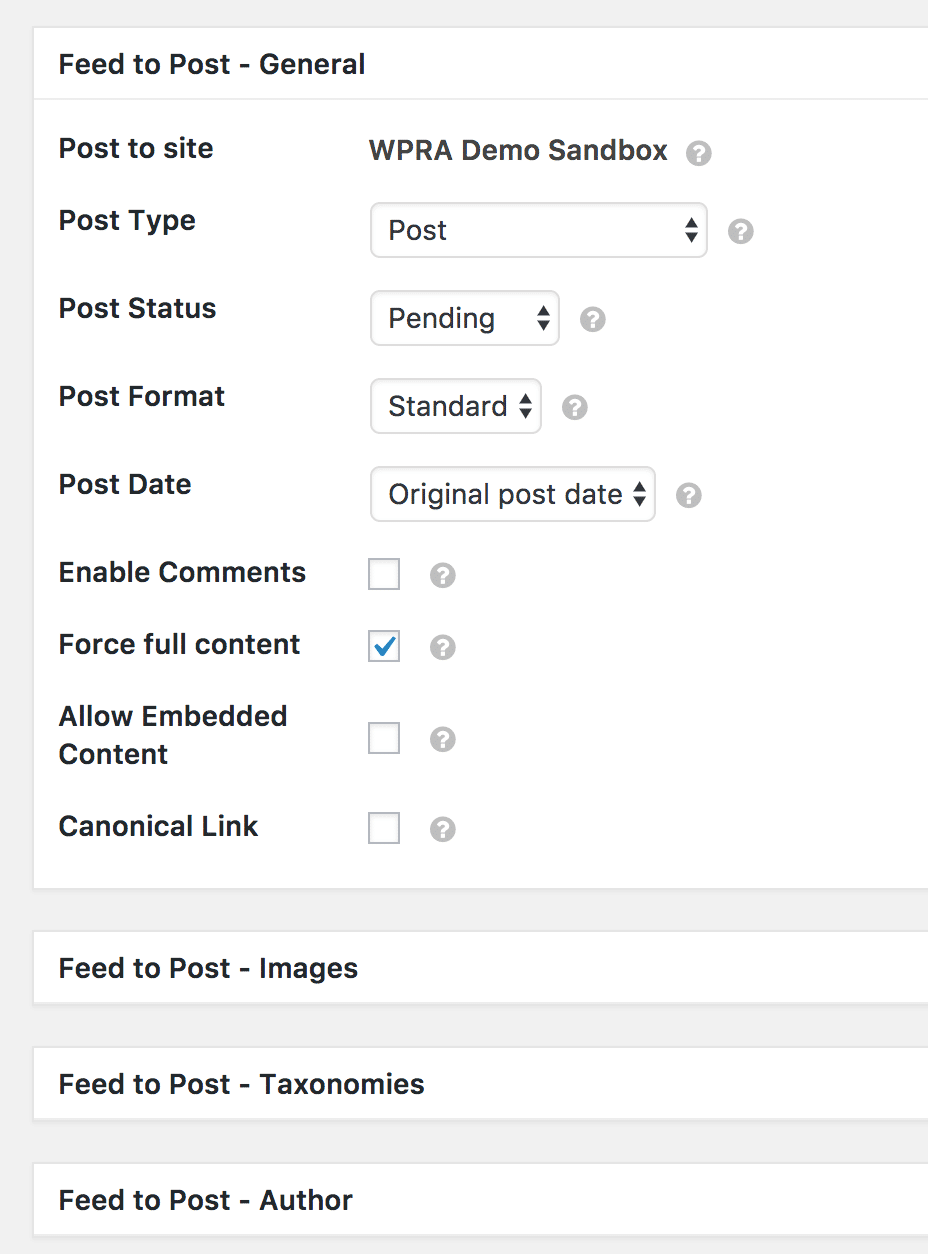This screenshot has height=1254, width=928.
Task: Click the Post Type help icon
Action: 740,231
